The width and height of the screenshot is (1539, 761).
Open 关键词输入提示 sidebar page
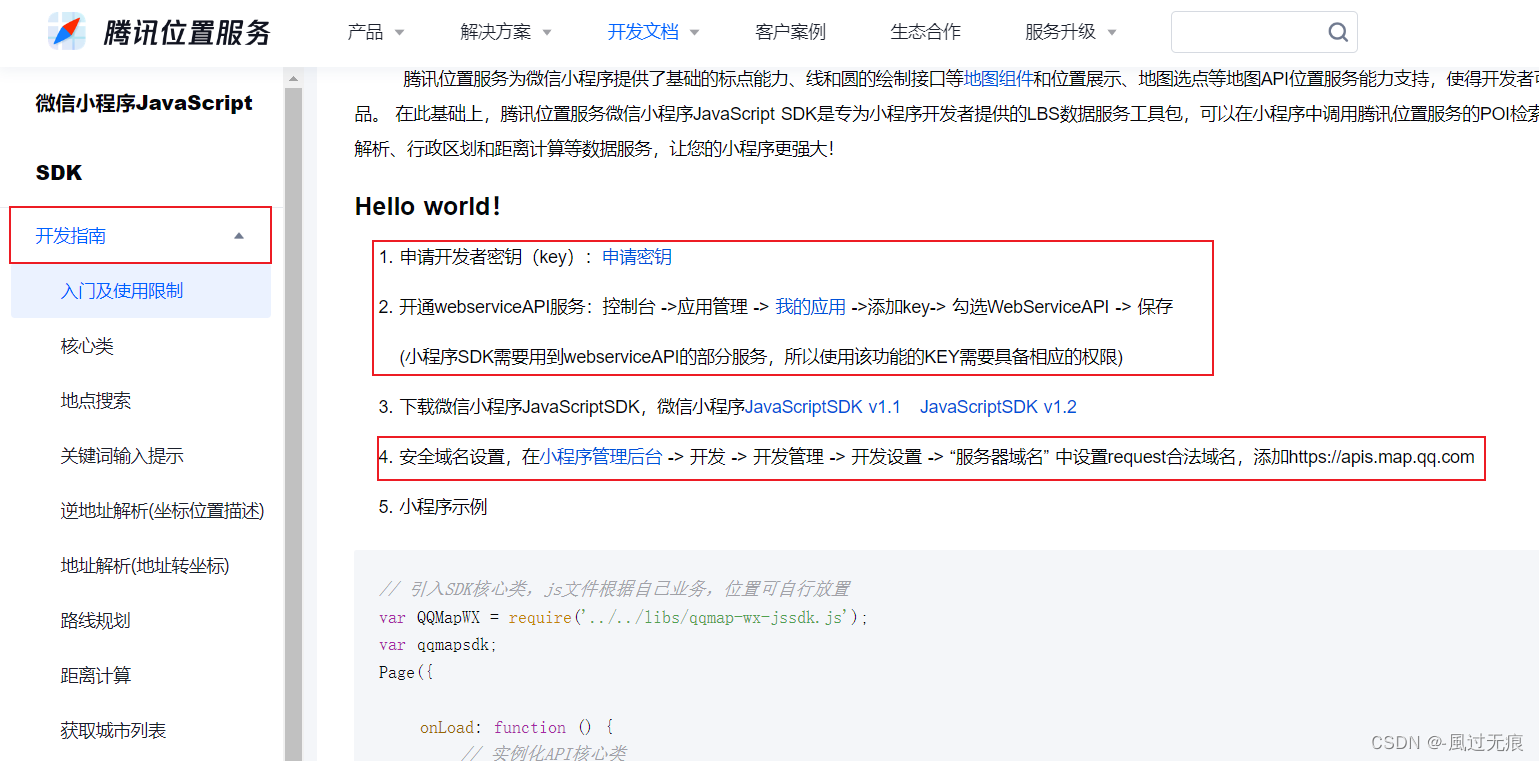(x=122, y=456)
